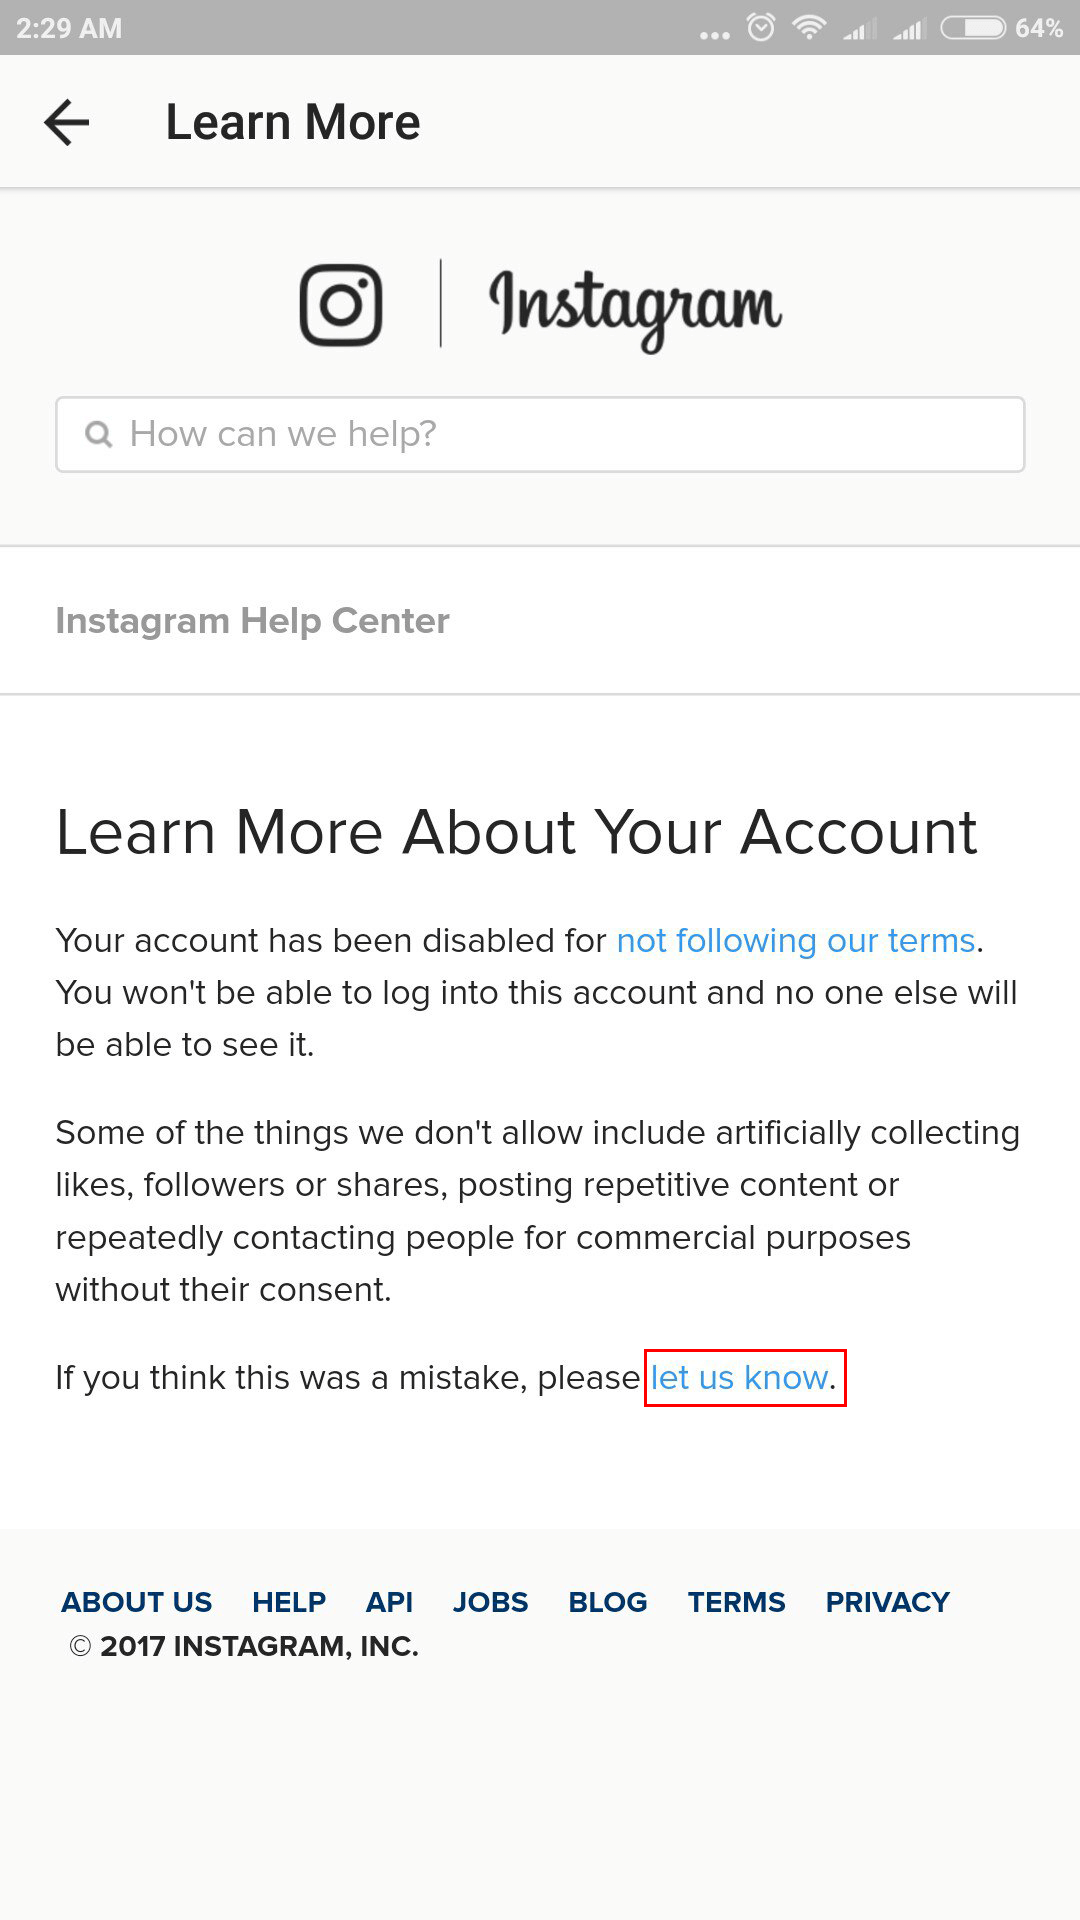Tap the alarm clock status icon
This screenshot has height=1920, width=1080.
pos(761,27)
